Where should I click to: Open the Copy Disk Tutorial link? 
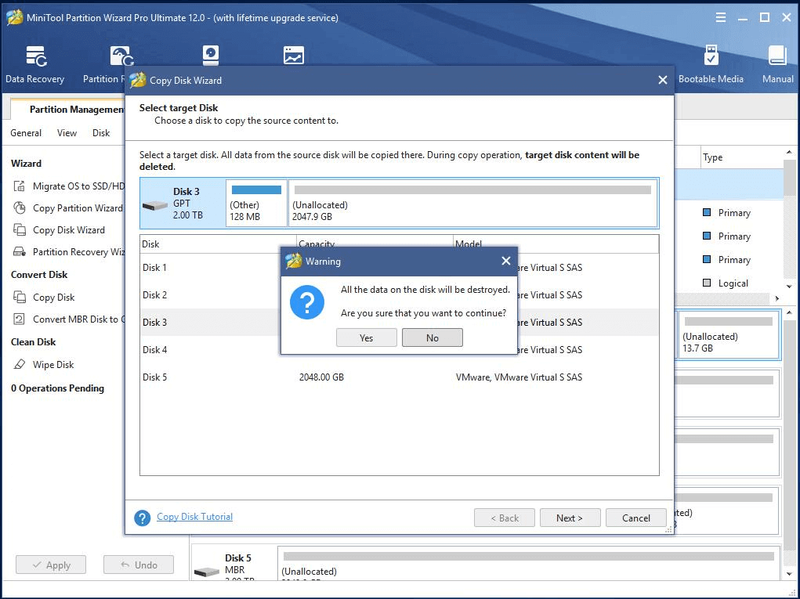pos(194,516)
